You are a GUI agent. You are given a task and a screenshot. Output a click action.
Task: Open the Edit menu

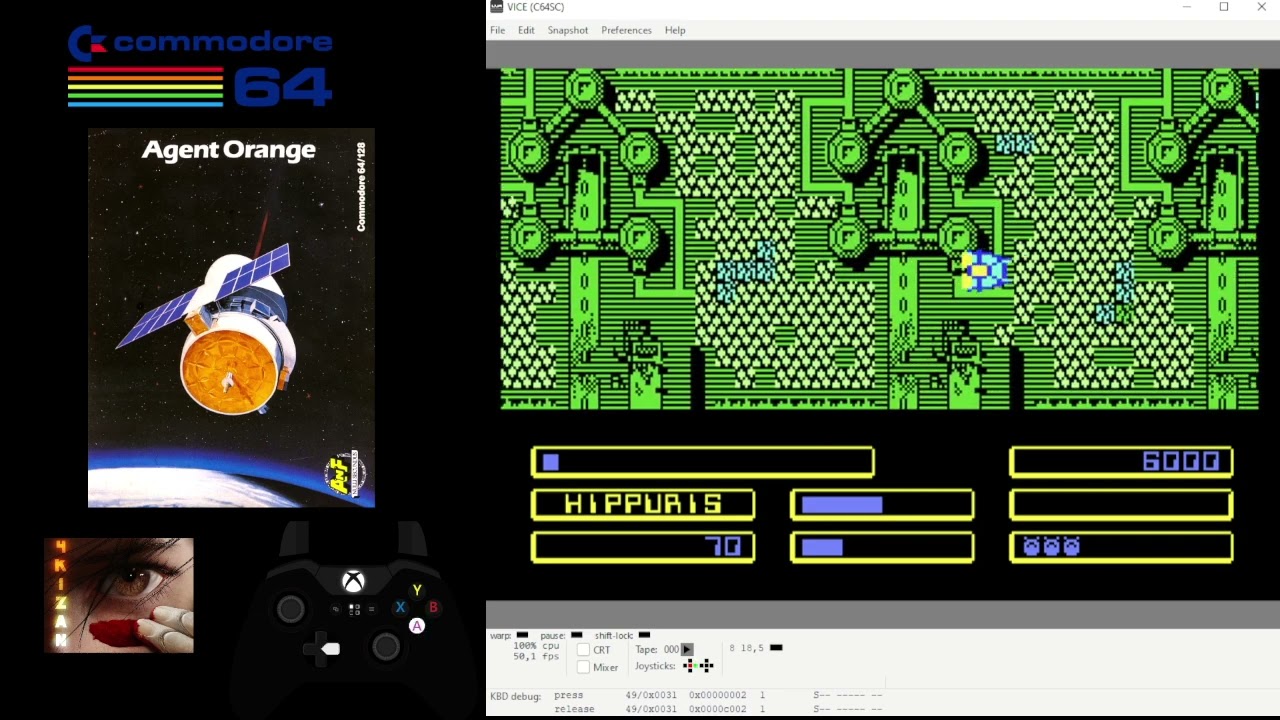526,30
